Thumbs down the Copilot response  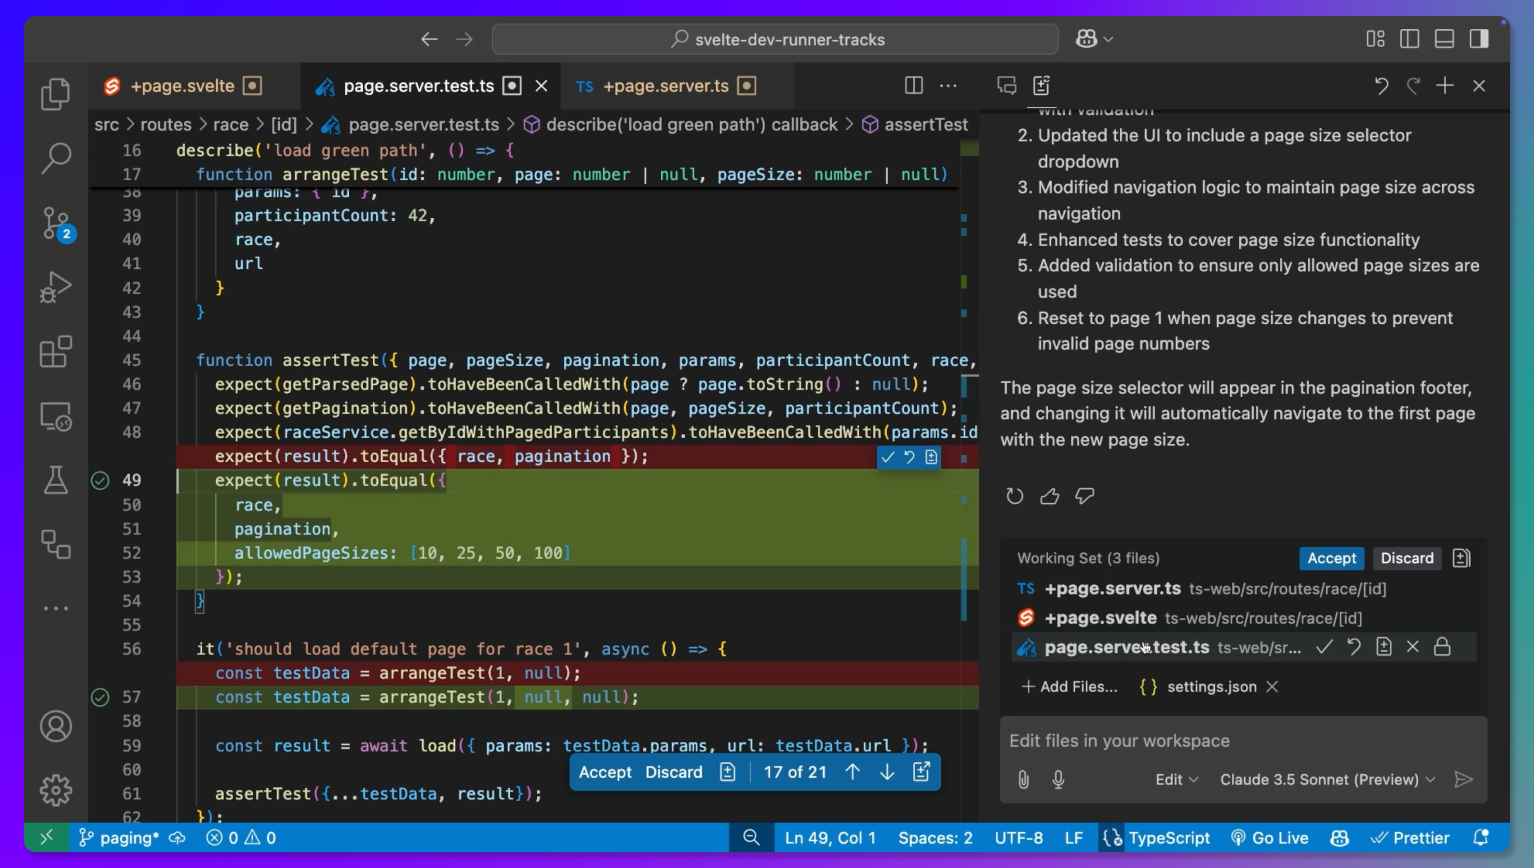[x=1085, y=496]
